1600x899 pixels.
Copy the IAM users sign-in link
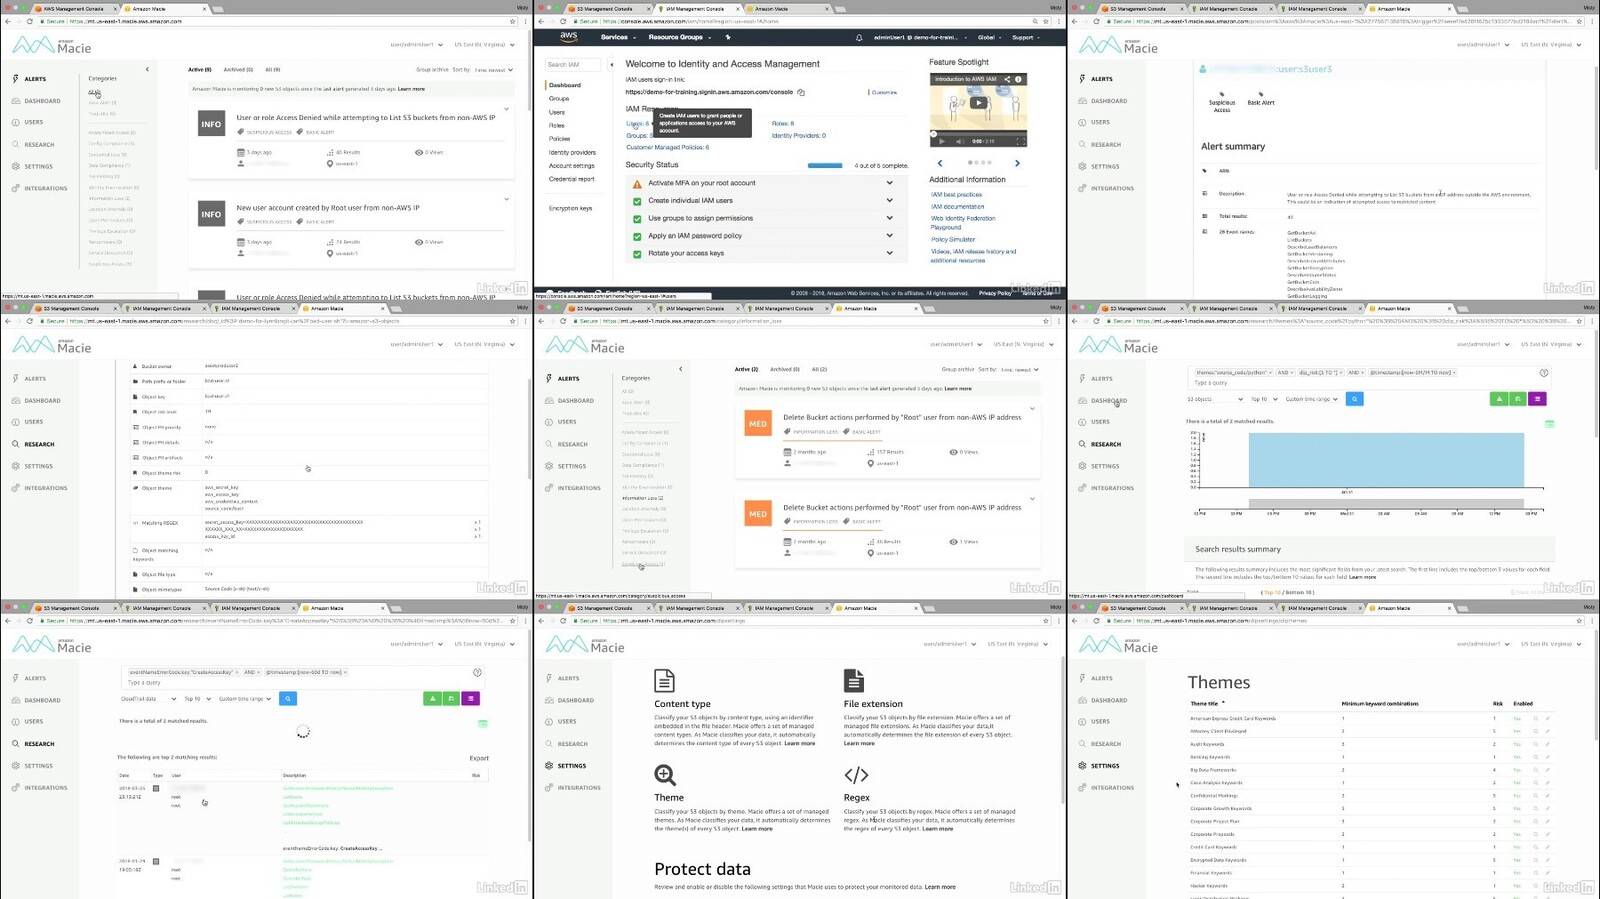pyautogui.click(x=801, y=92)
